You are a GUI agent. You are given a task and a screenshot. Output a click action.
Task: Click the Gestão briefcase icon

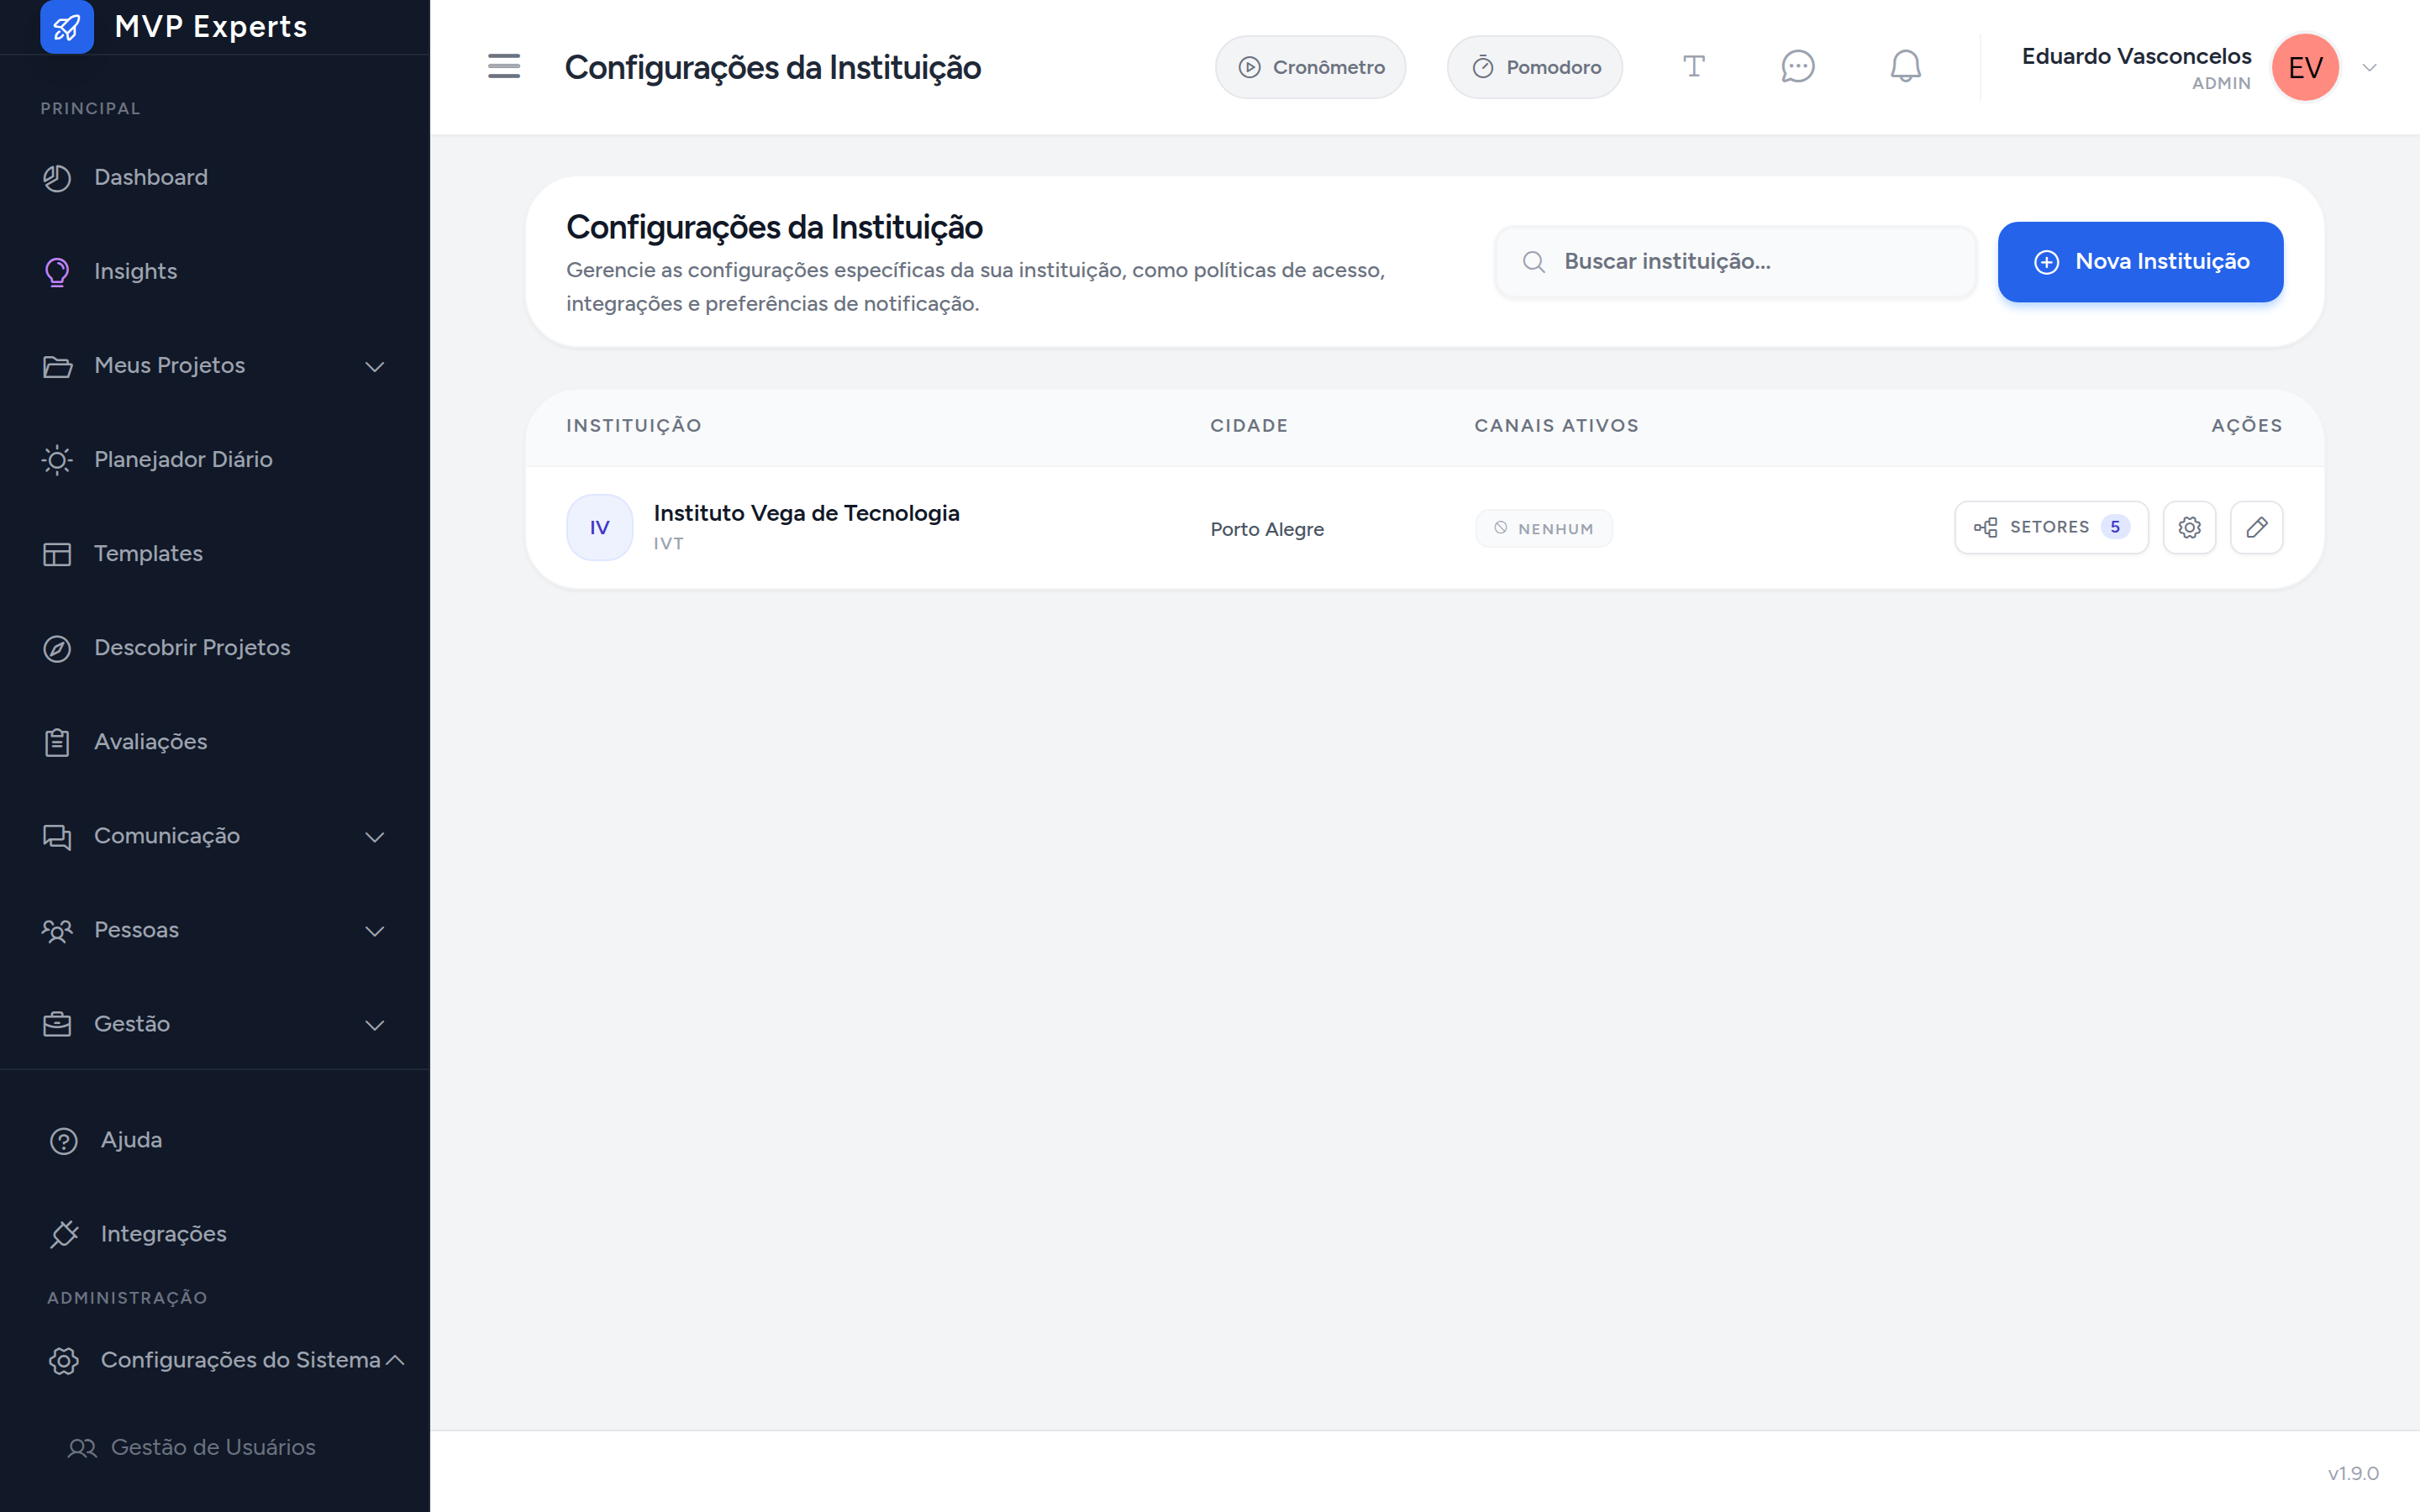[x=57, y=1024]
